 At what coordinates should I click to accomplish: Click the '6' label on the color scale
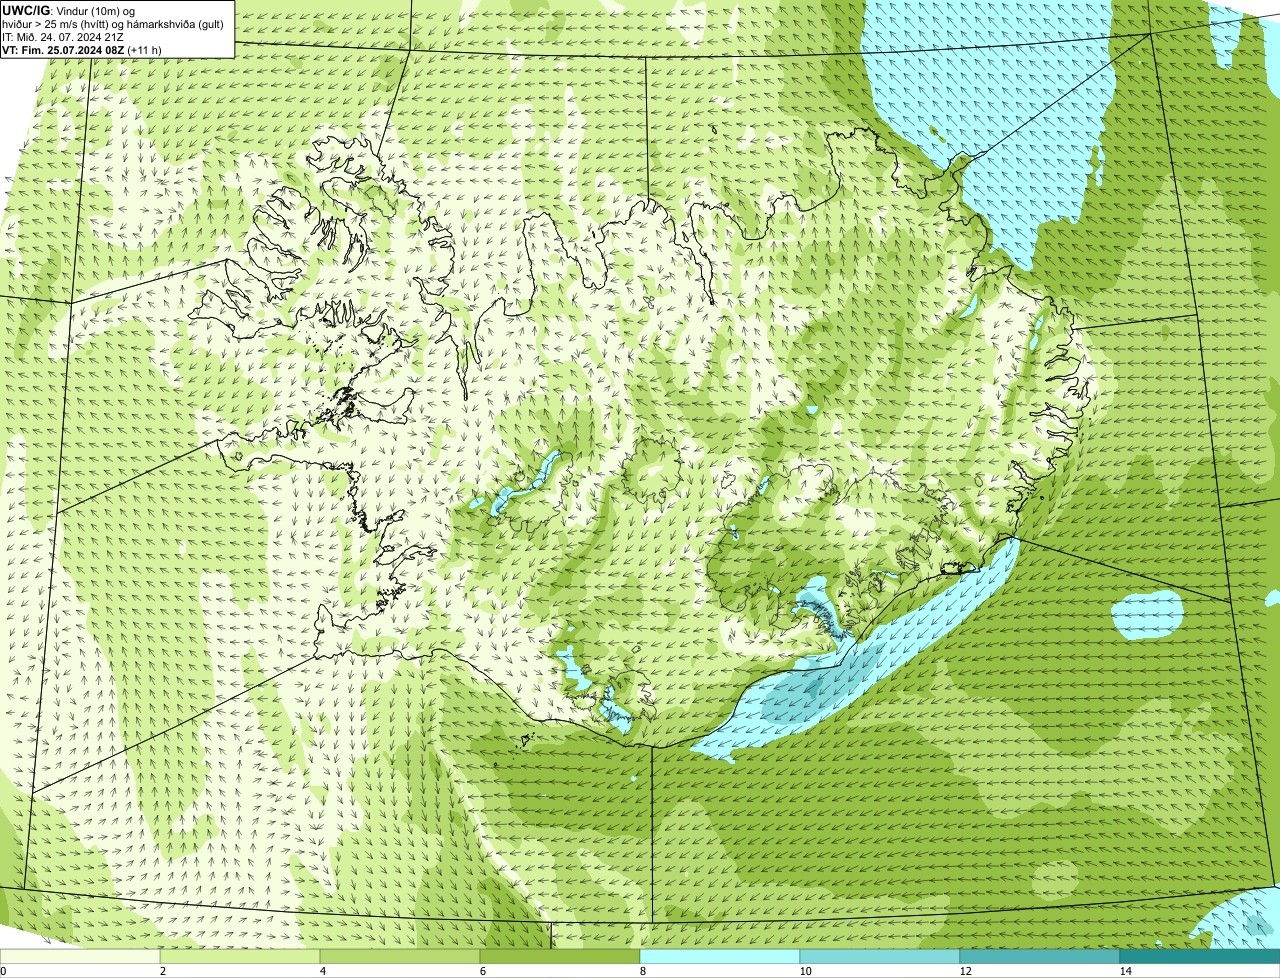pyautogui.click(x=482, y=971)
